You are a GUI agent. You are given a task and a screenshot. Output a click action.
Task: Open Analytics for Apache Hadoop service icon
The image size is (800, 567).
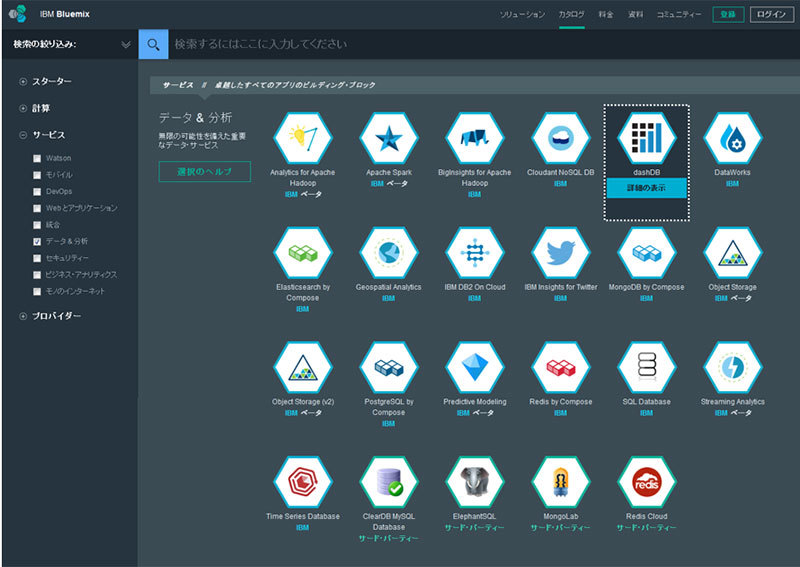click(303, 138)
